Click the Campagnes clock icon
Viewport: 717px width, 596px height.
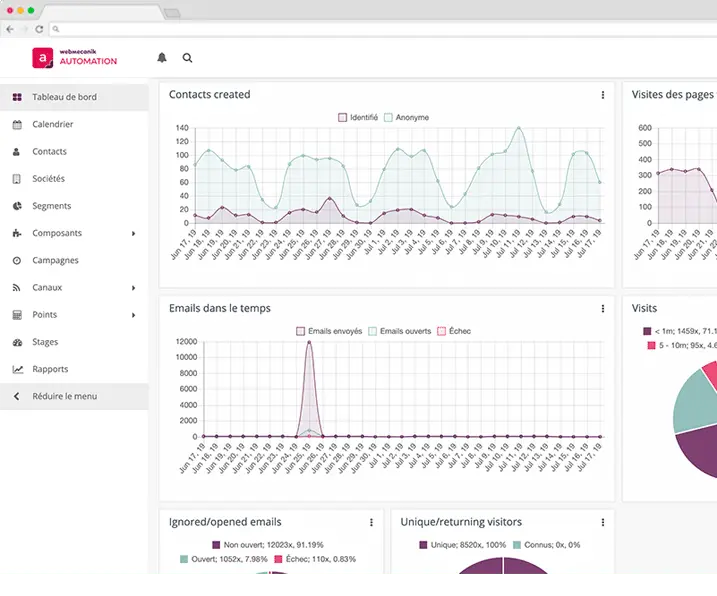pos(17,260)
